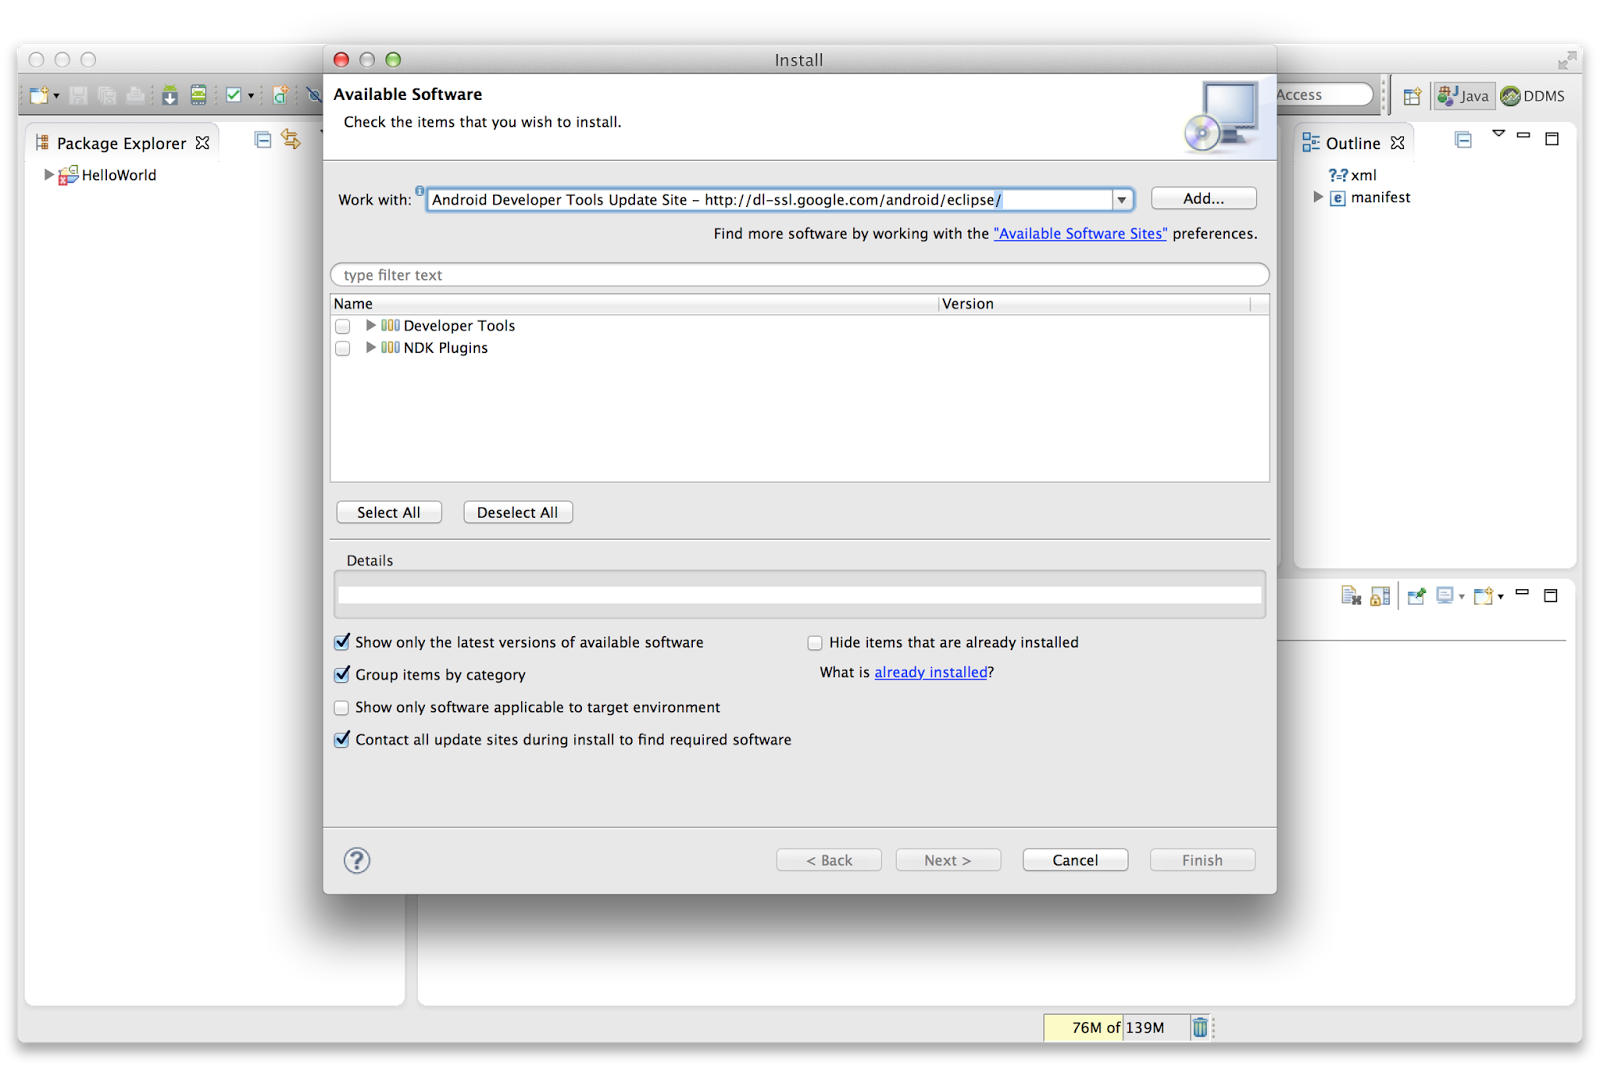Screen dimensions: 1600x1068
Task: Enable Hide items that are already installed
Action: click(x=815, y=642)
